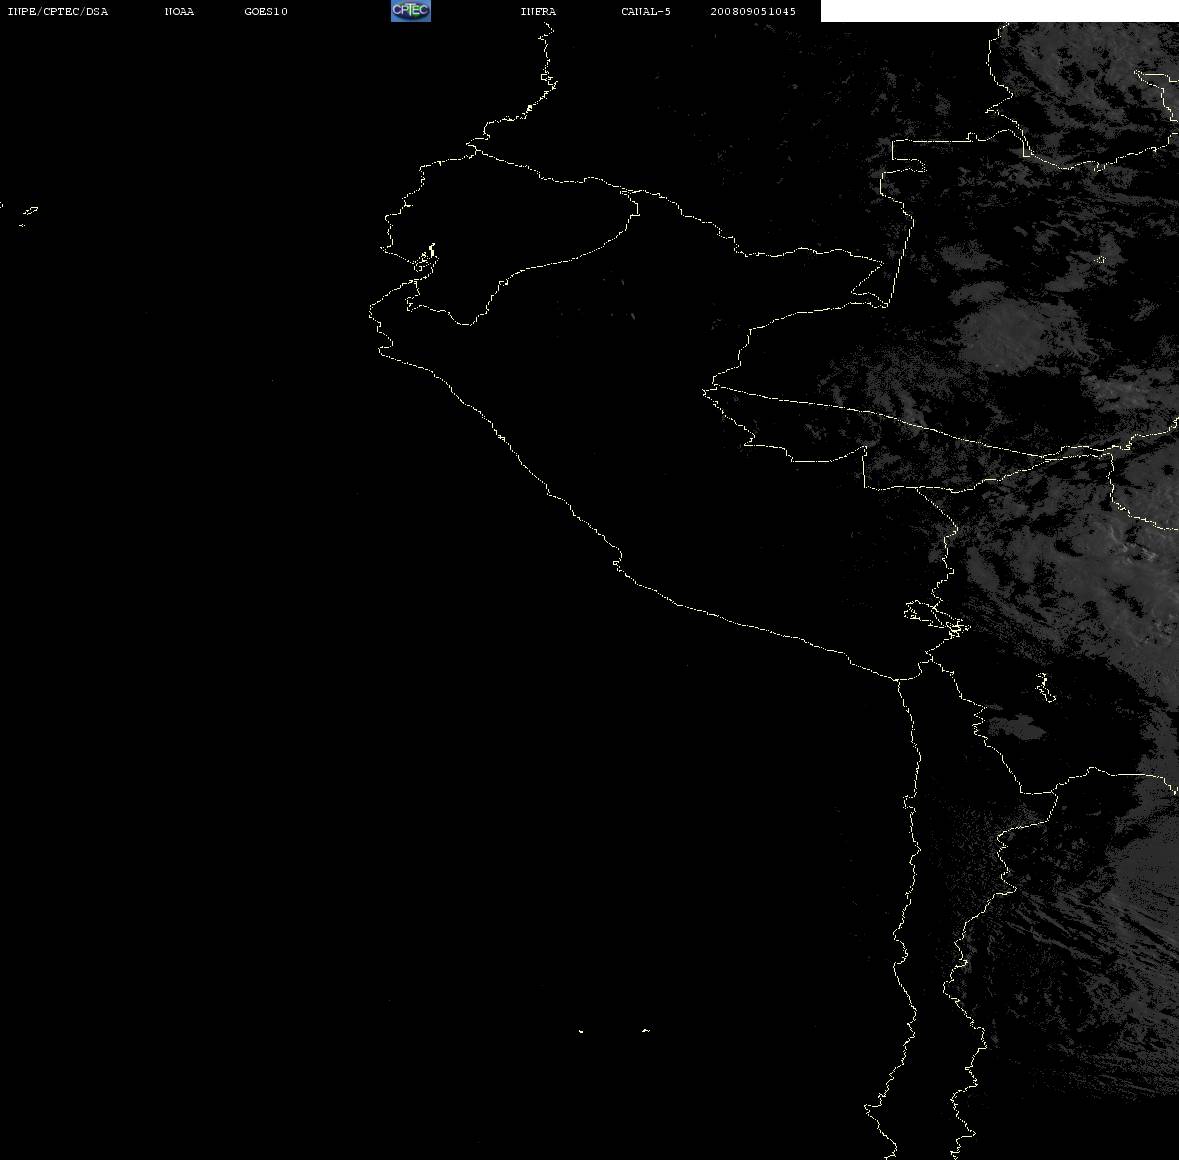Viewport: 1179px width, 1160px height.
Task: Click where Peru-Chile border meets the coast
Action: (898, 680)
